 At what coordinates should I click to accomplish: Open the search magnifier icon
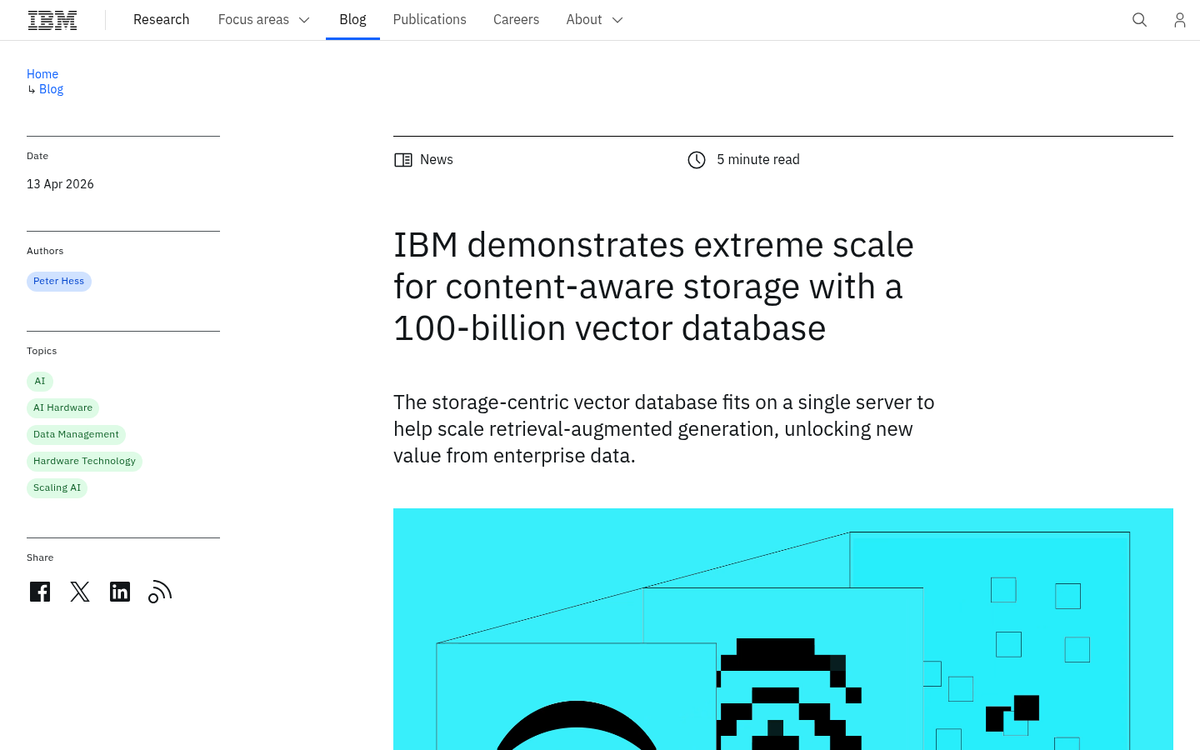(1139, 20)
